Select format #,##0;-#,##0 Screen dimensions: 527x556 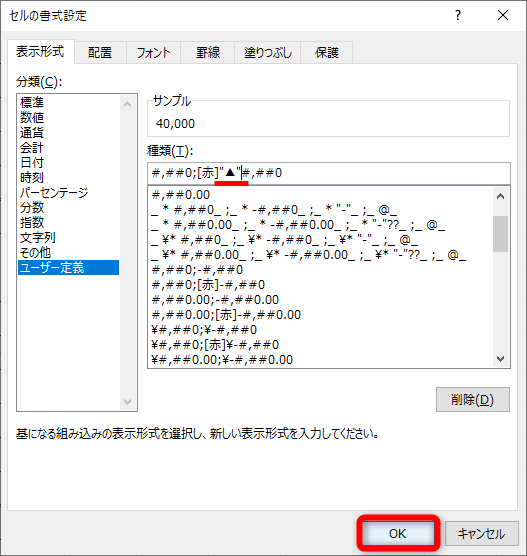click(320, 270)
